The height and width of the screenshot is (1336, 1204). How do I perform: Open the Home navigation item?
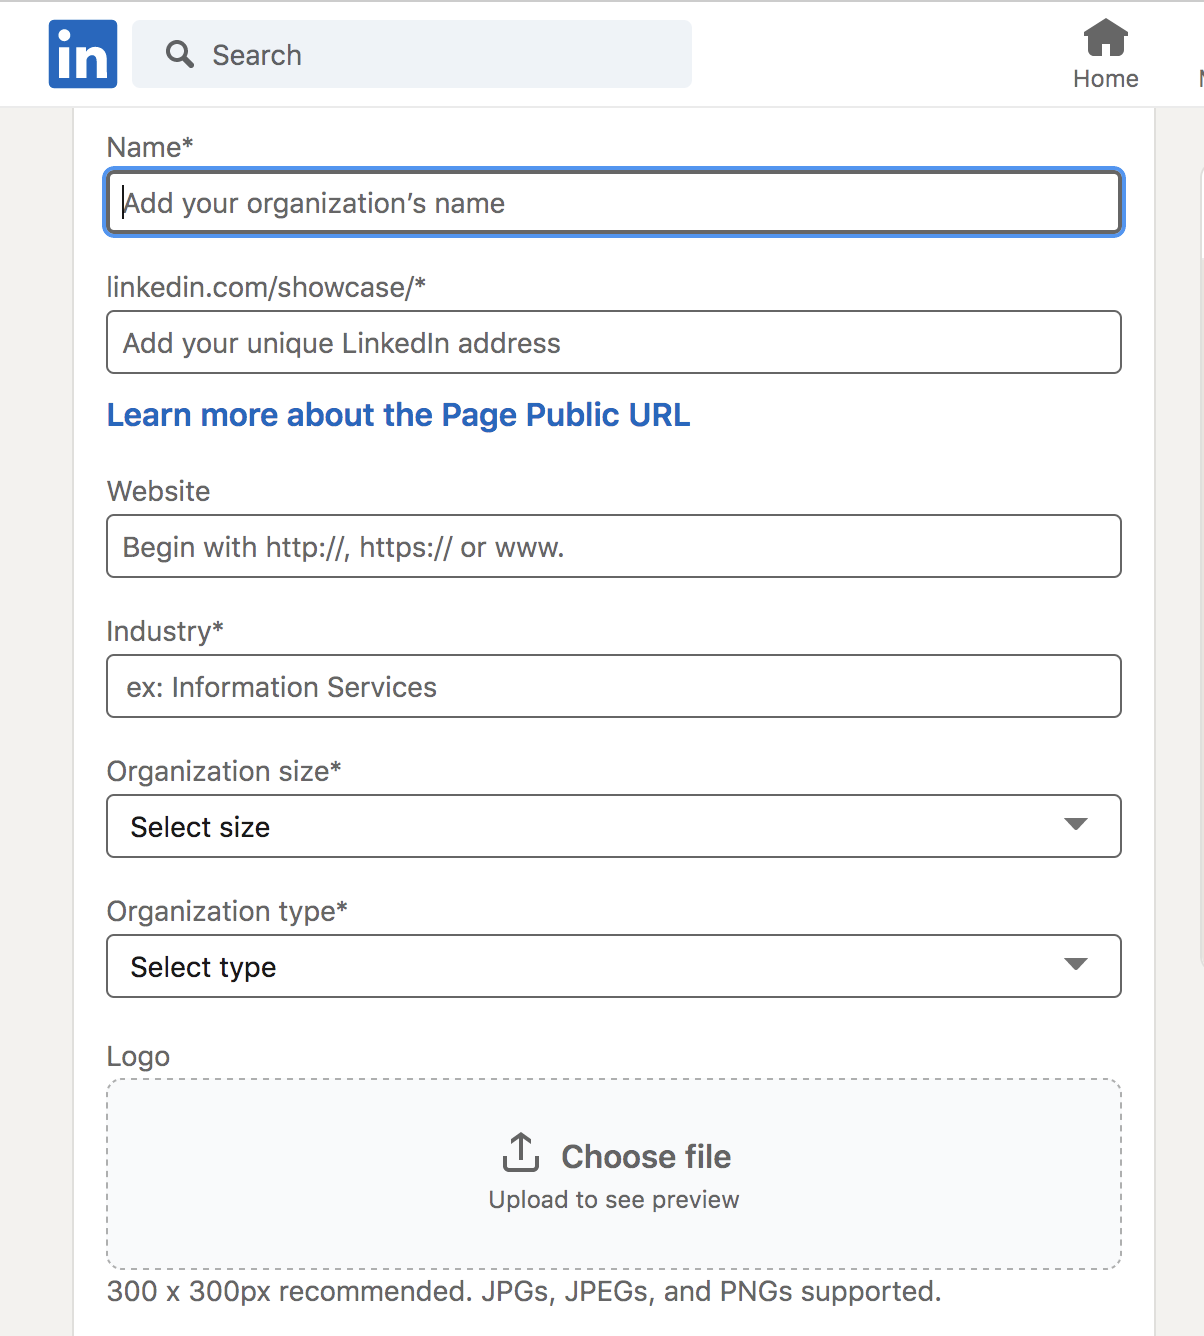(x=1106, y=55)
